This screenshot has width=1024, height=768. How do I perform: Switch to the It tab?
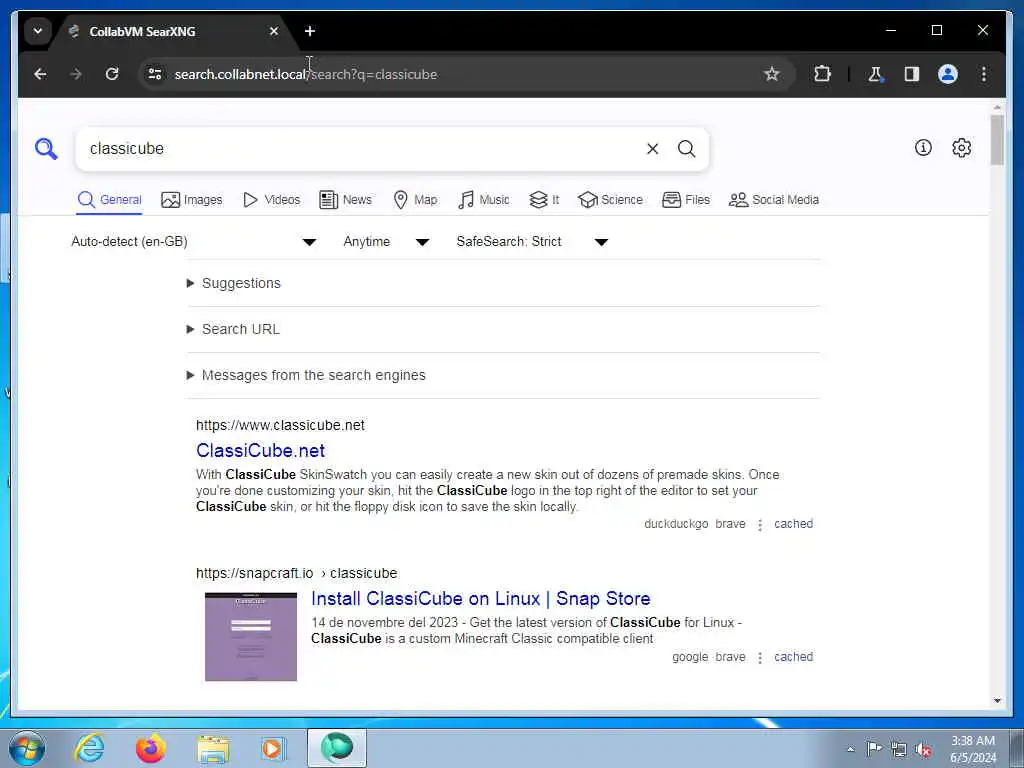[544, 200]
